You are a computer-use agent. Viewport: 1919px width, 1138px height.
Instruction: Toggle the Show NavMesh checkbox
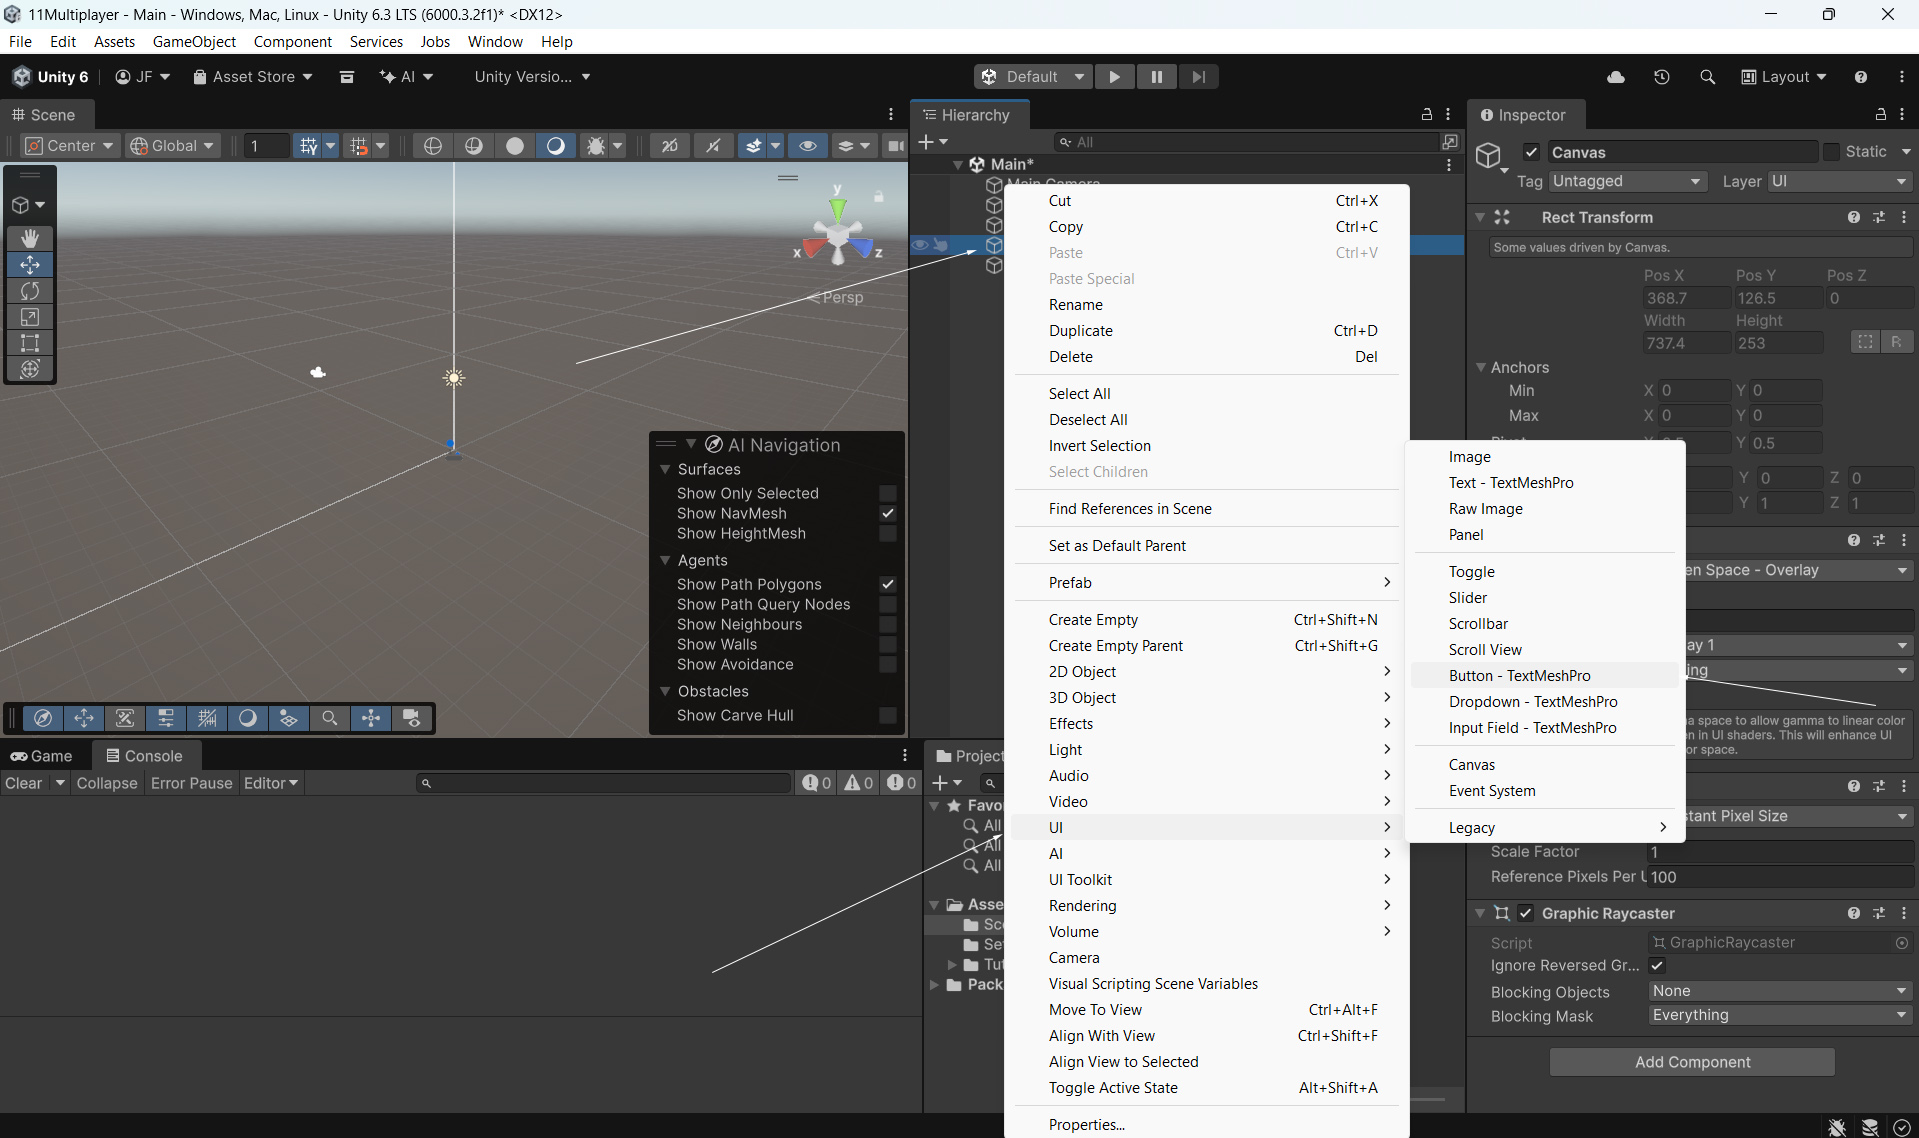click(887, 513)
